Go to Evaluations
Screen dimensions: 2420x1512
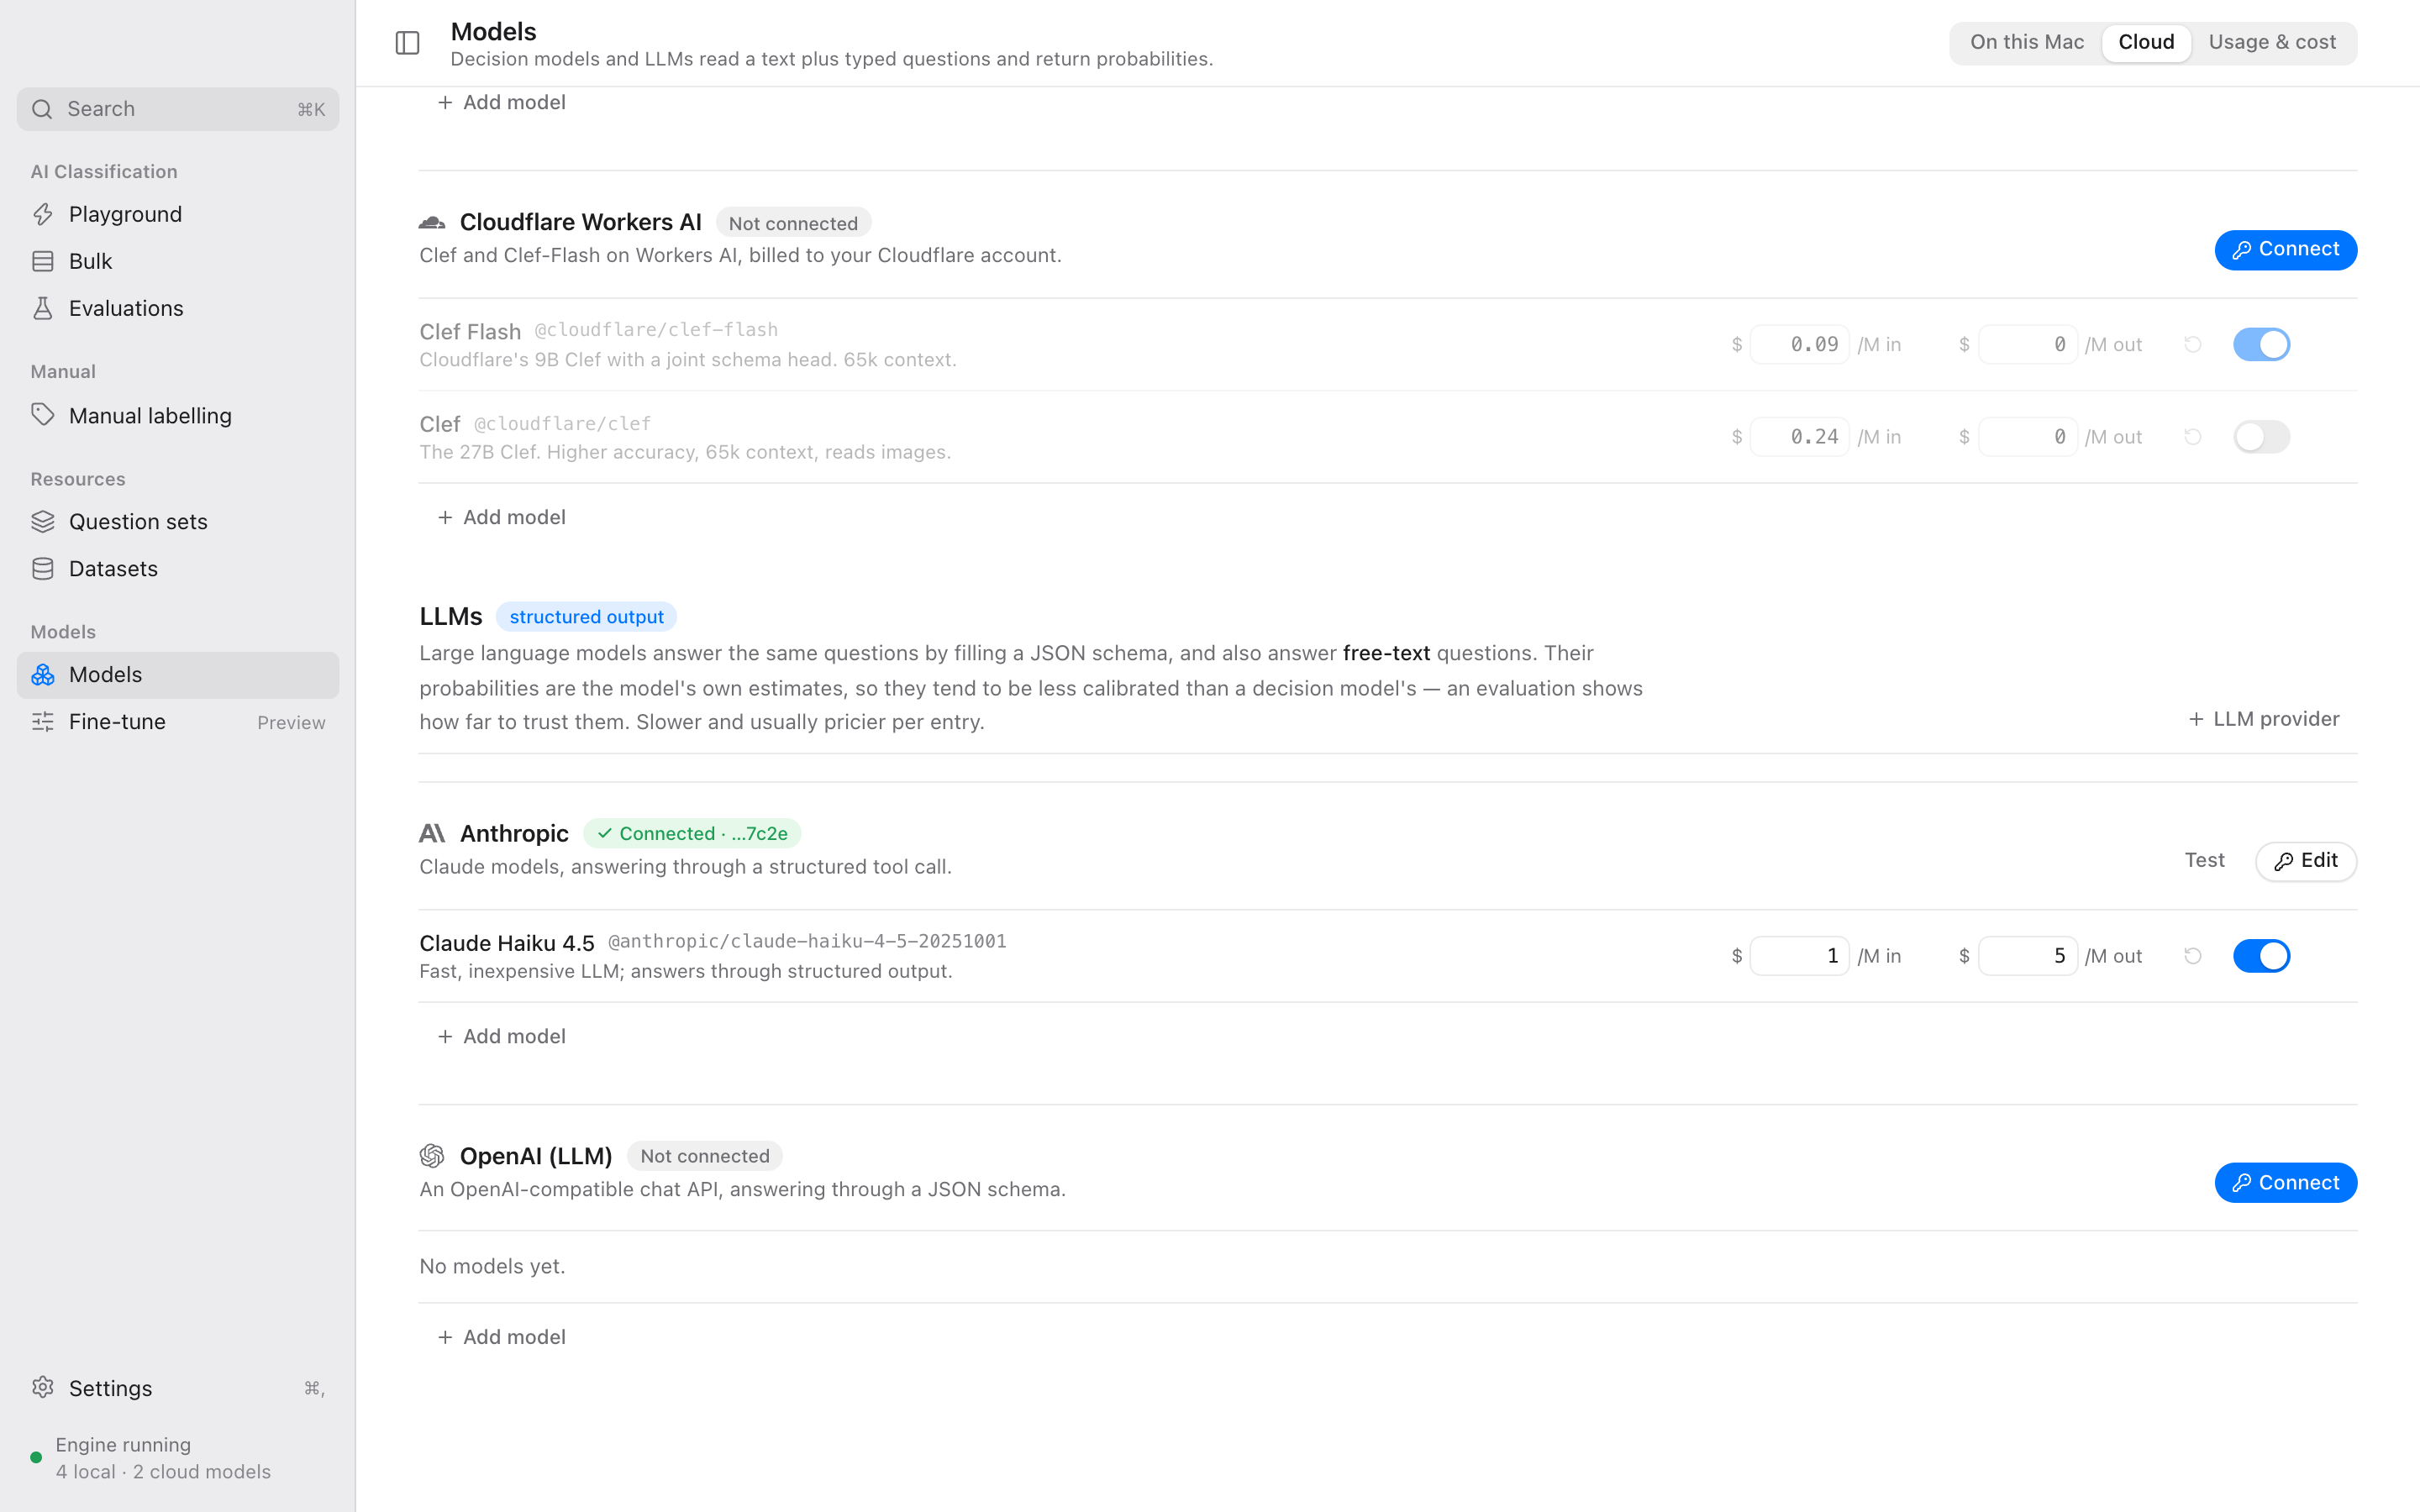[x=178, y=308]
